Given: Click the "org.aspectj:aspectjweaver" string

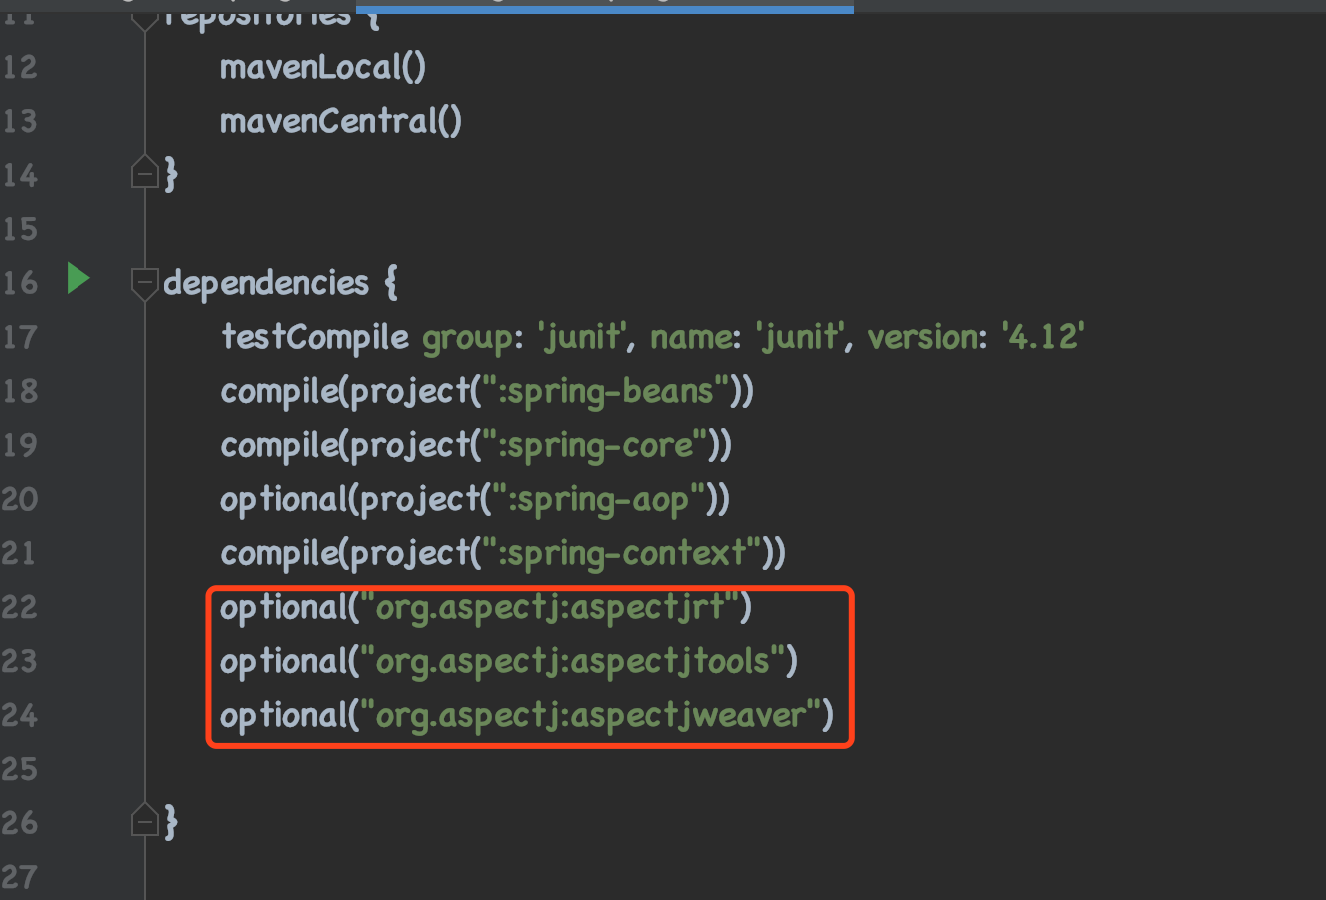Looking at the screenshot, I should pos(590,716).
